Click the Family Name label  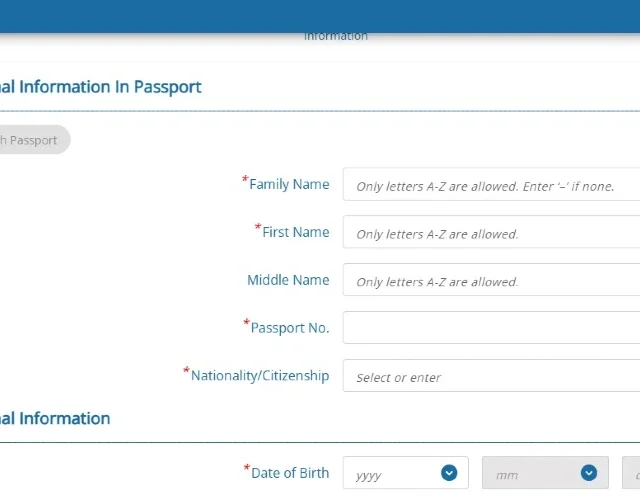pyautogui.click(x=288, y=184)
